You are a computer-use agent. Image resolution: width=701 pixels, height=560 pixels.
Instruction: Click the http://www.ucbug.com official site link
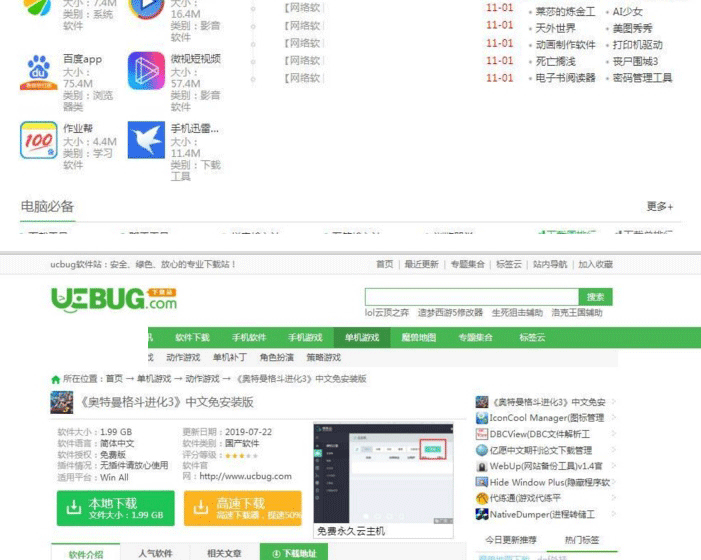pos(245,476)
